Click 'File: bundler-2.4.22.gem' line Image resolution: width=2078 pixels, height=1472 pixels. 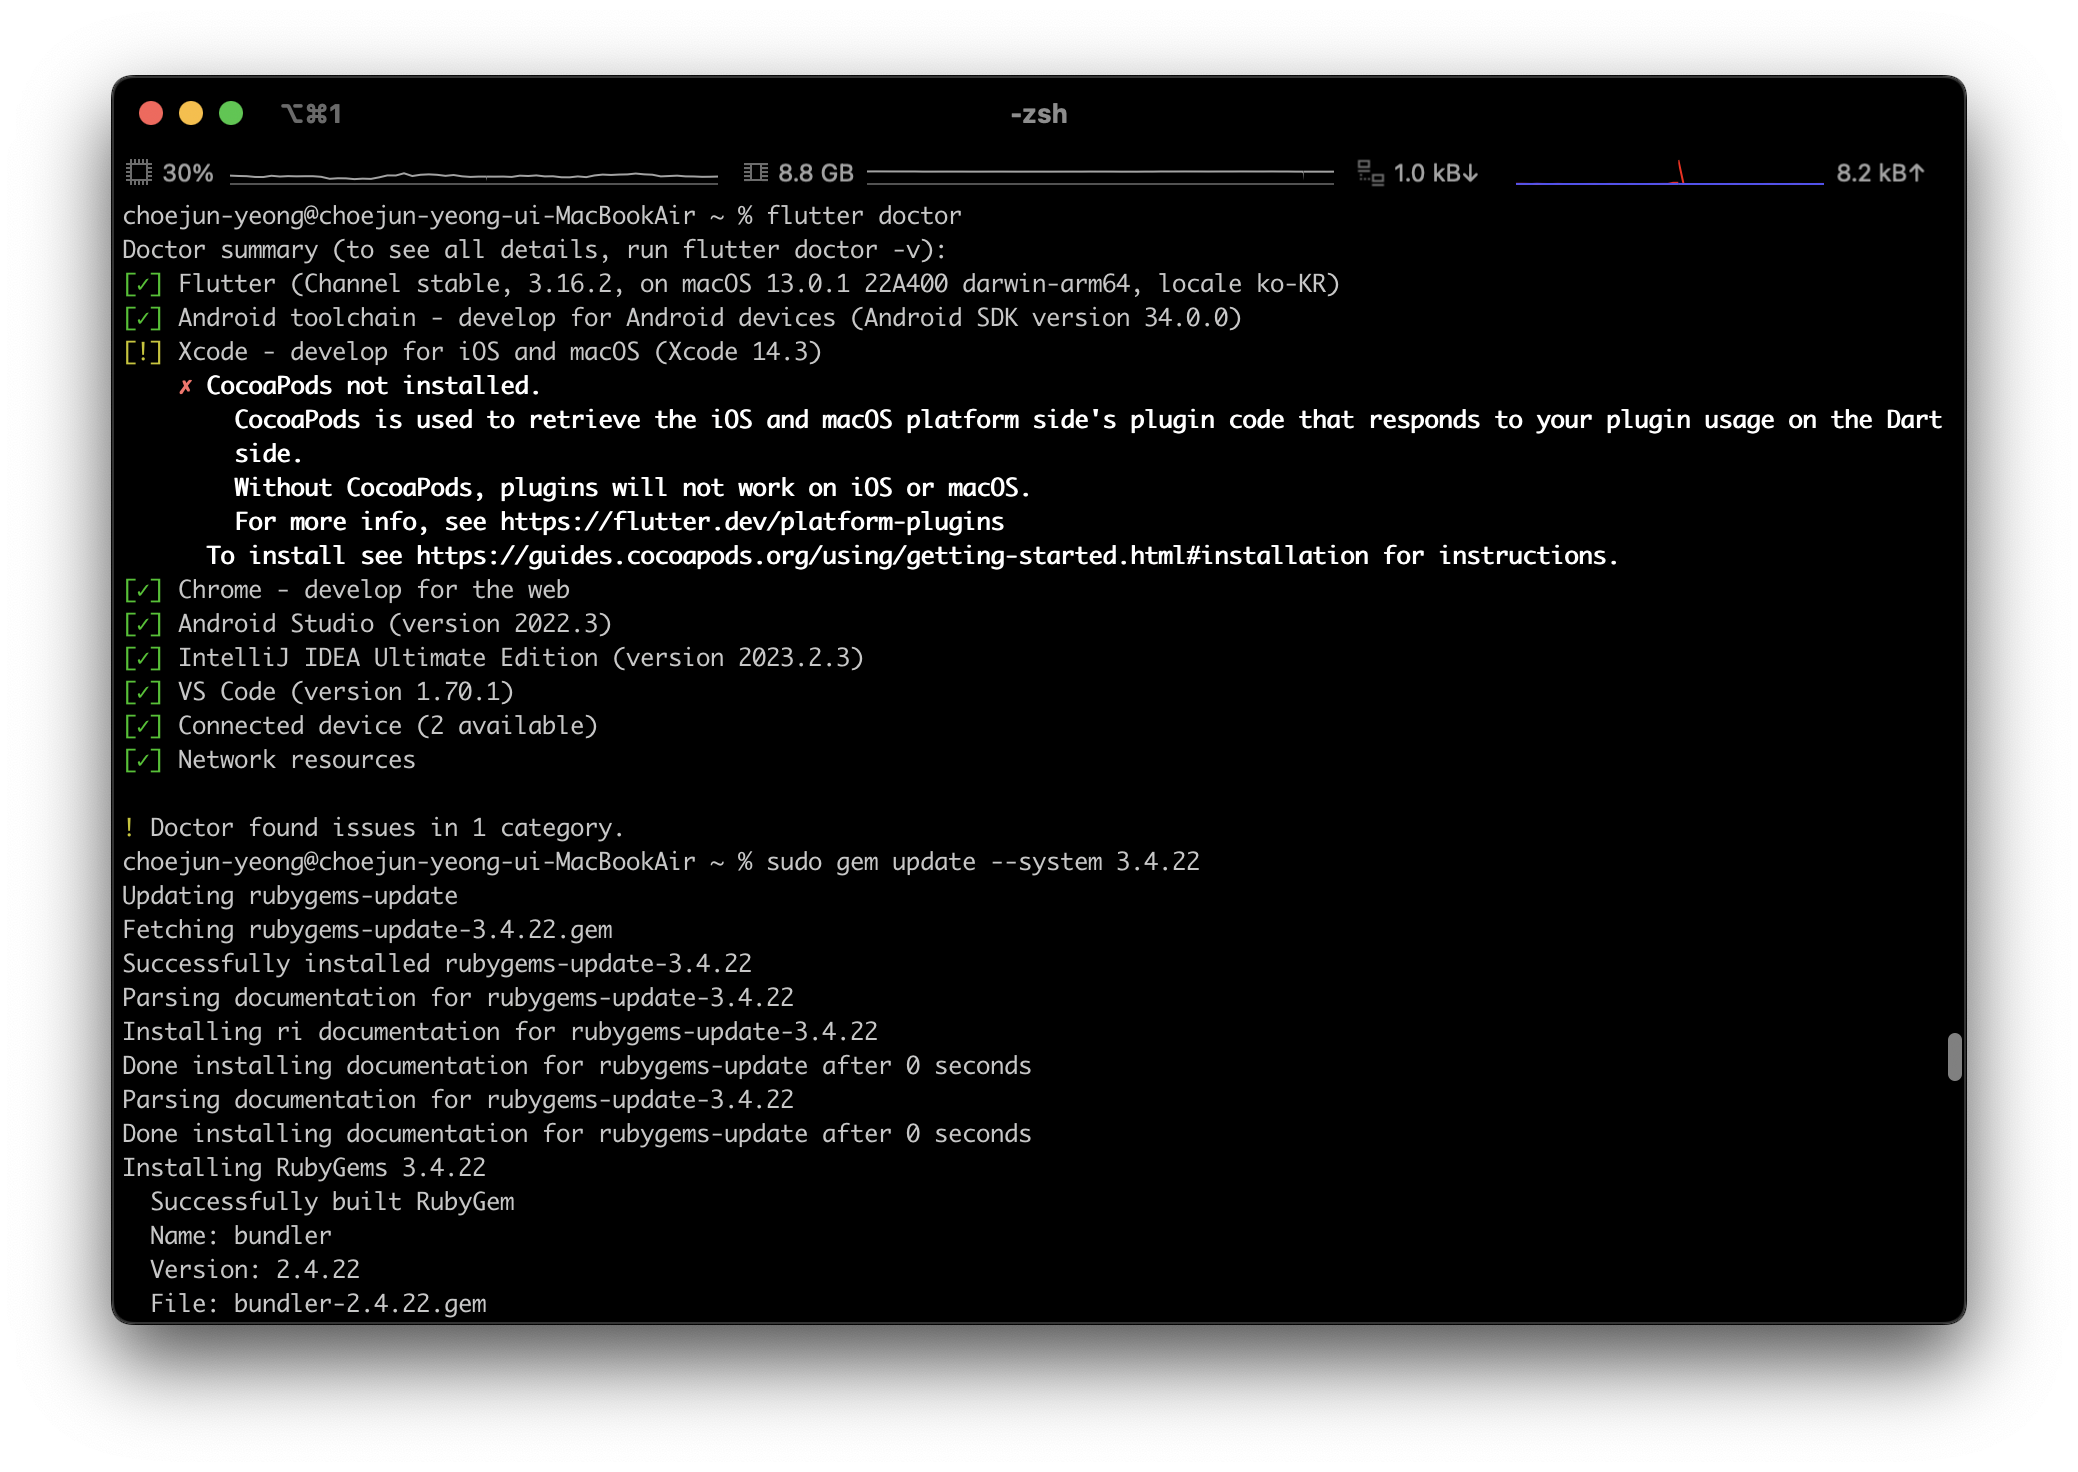(x=318, y=1303)
